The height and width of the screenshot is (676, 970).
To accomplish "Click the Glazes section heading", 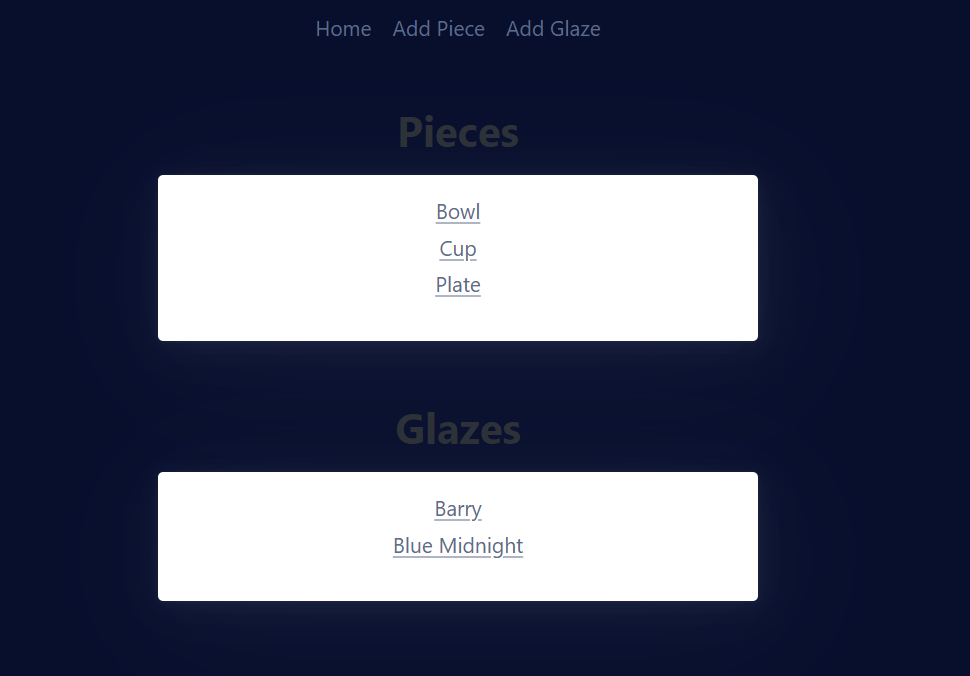I will coord(458,428).
